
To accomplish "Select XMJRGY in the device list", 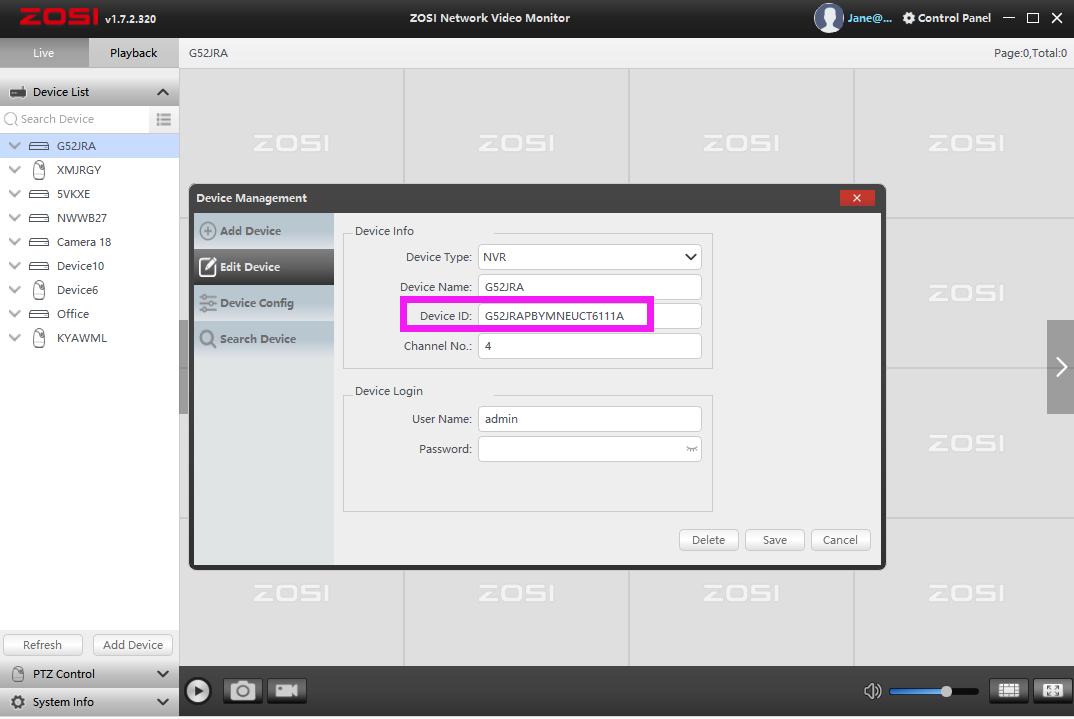I will tap(89, 170).
